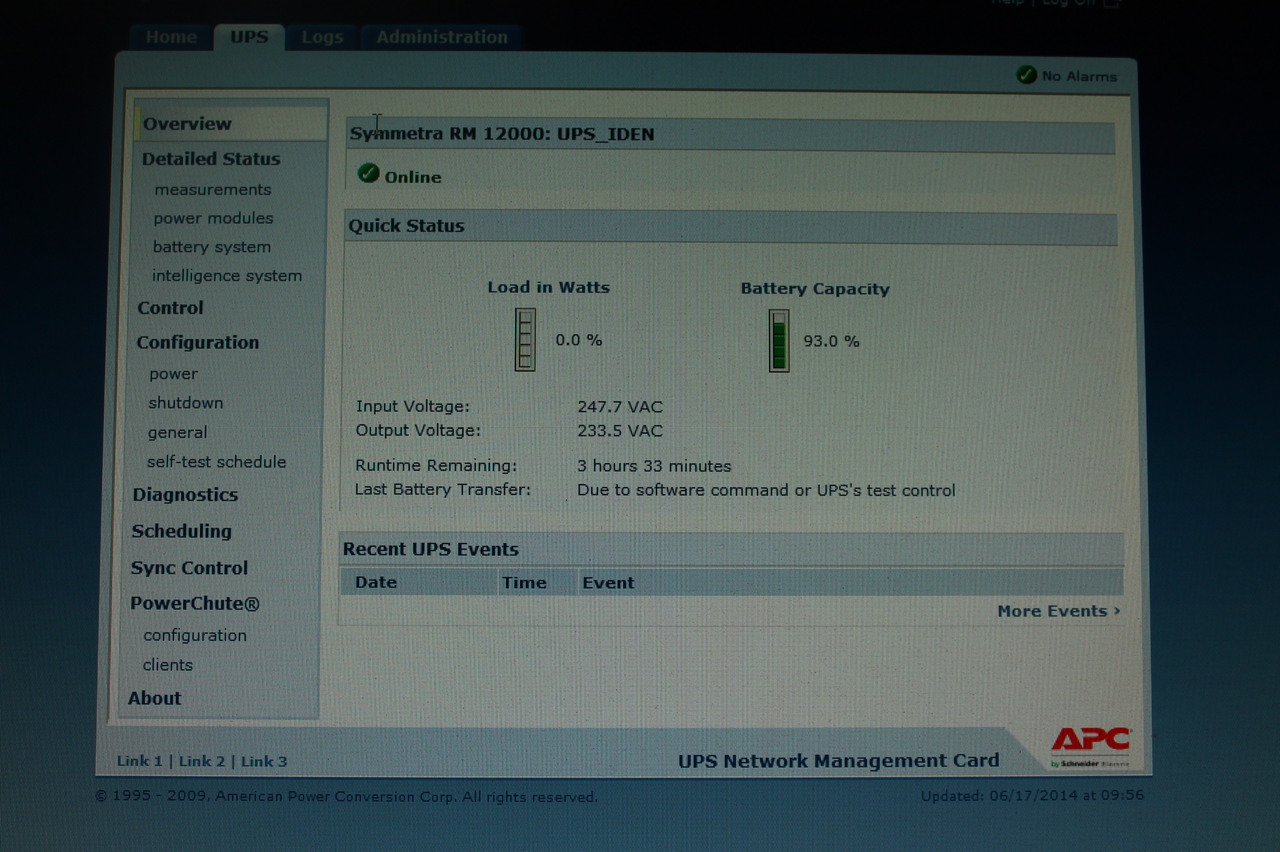The image size is (1280, 852).
Task: Click the Recent UPS Events heading
Action: 430,549
